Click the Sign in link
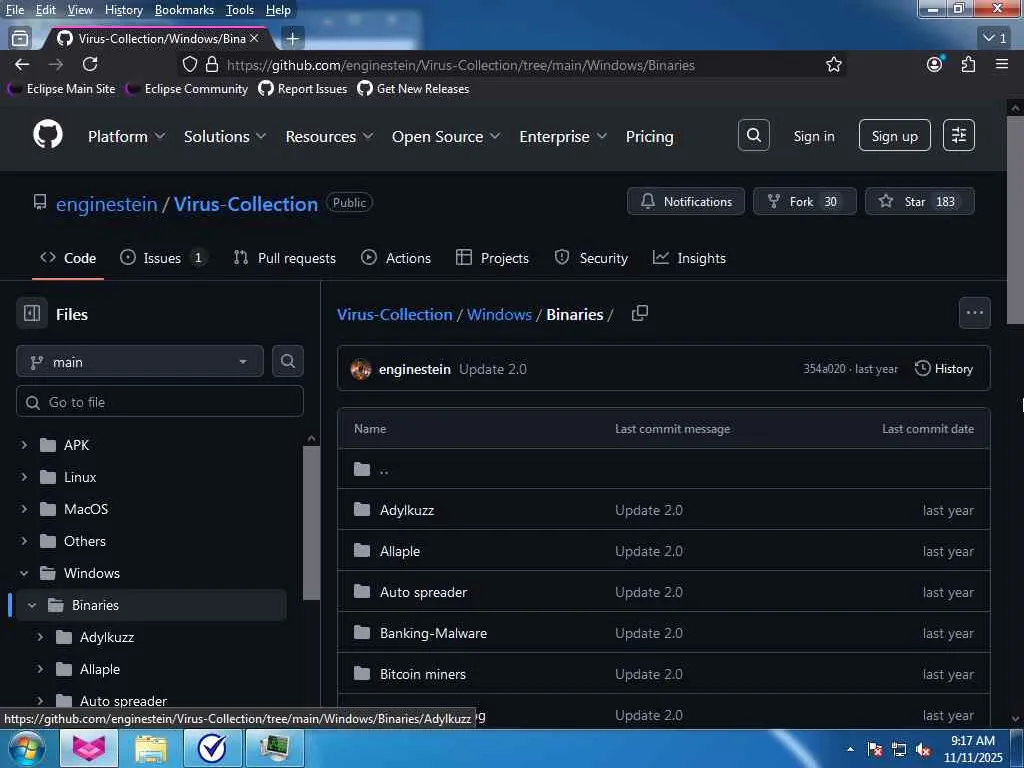 coord(814,136)
